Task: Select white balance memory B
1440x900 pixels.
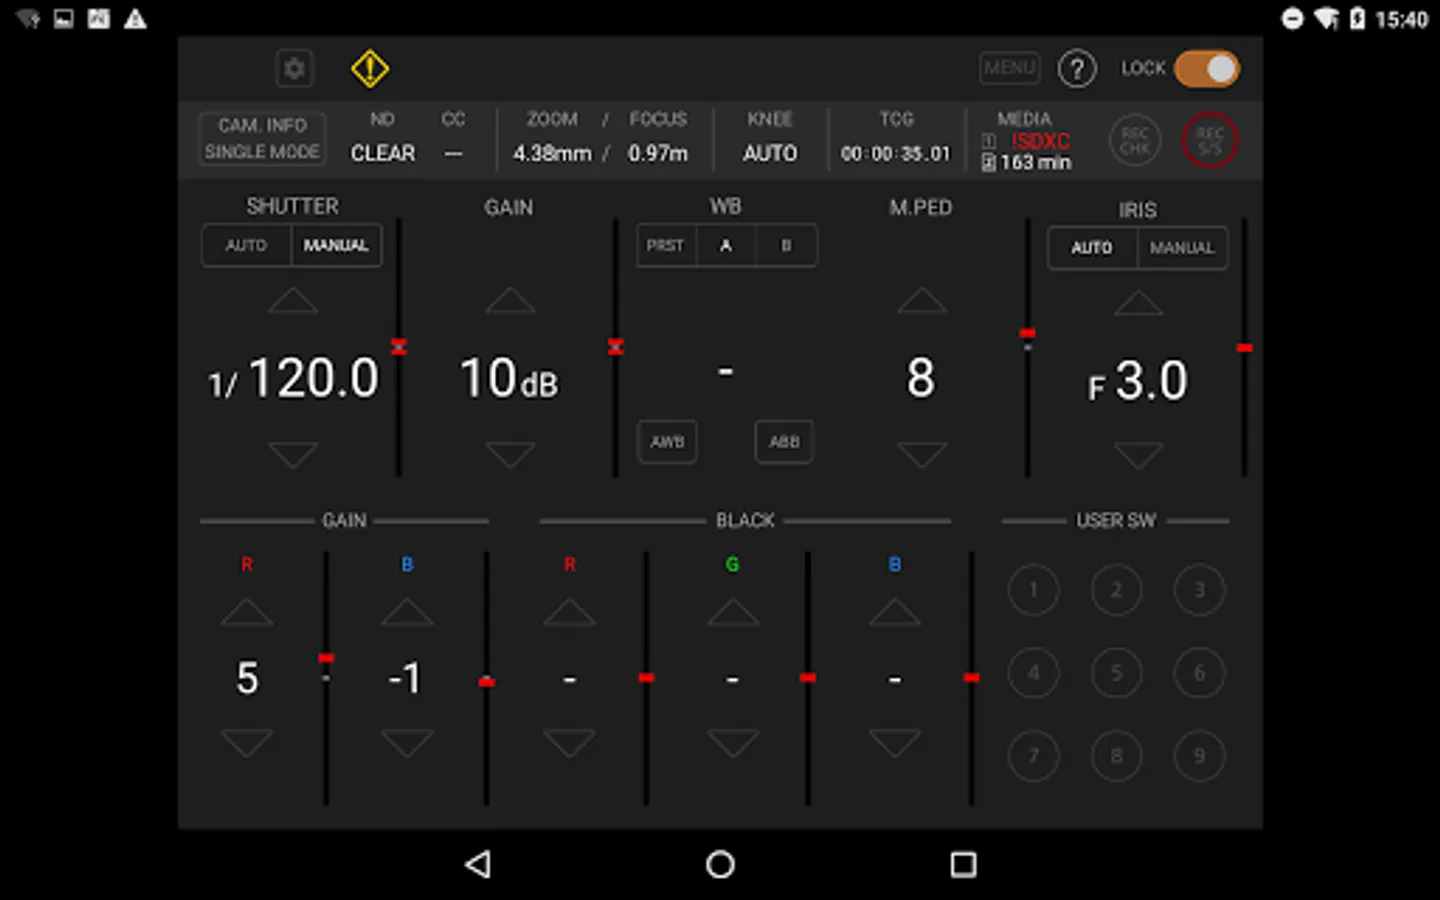Action: [x=786, y=245]
